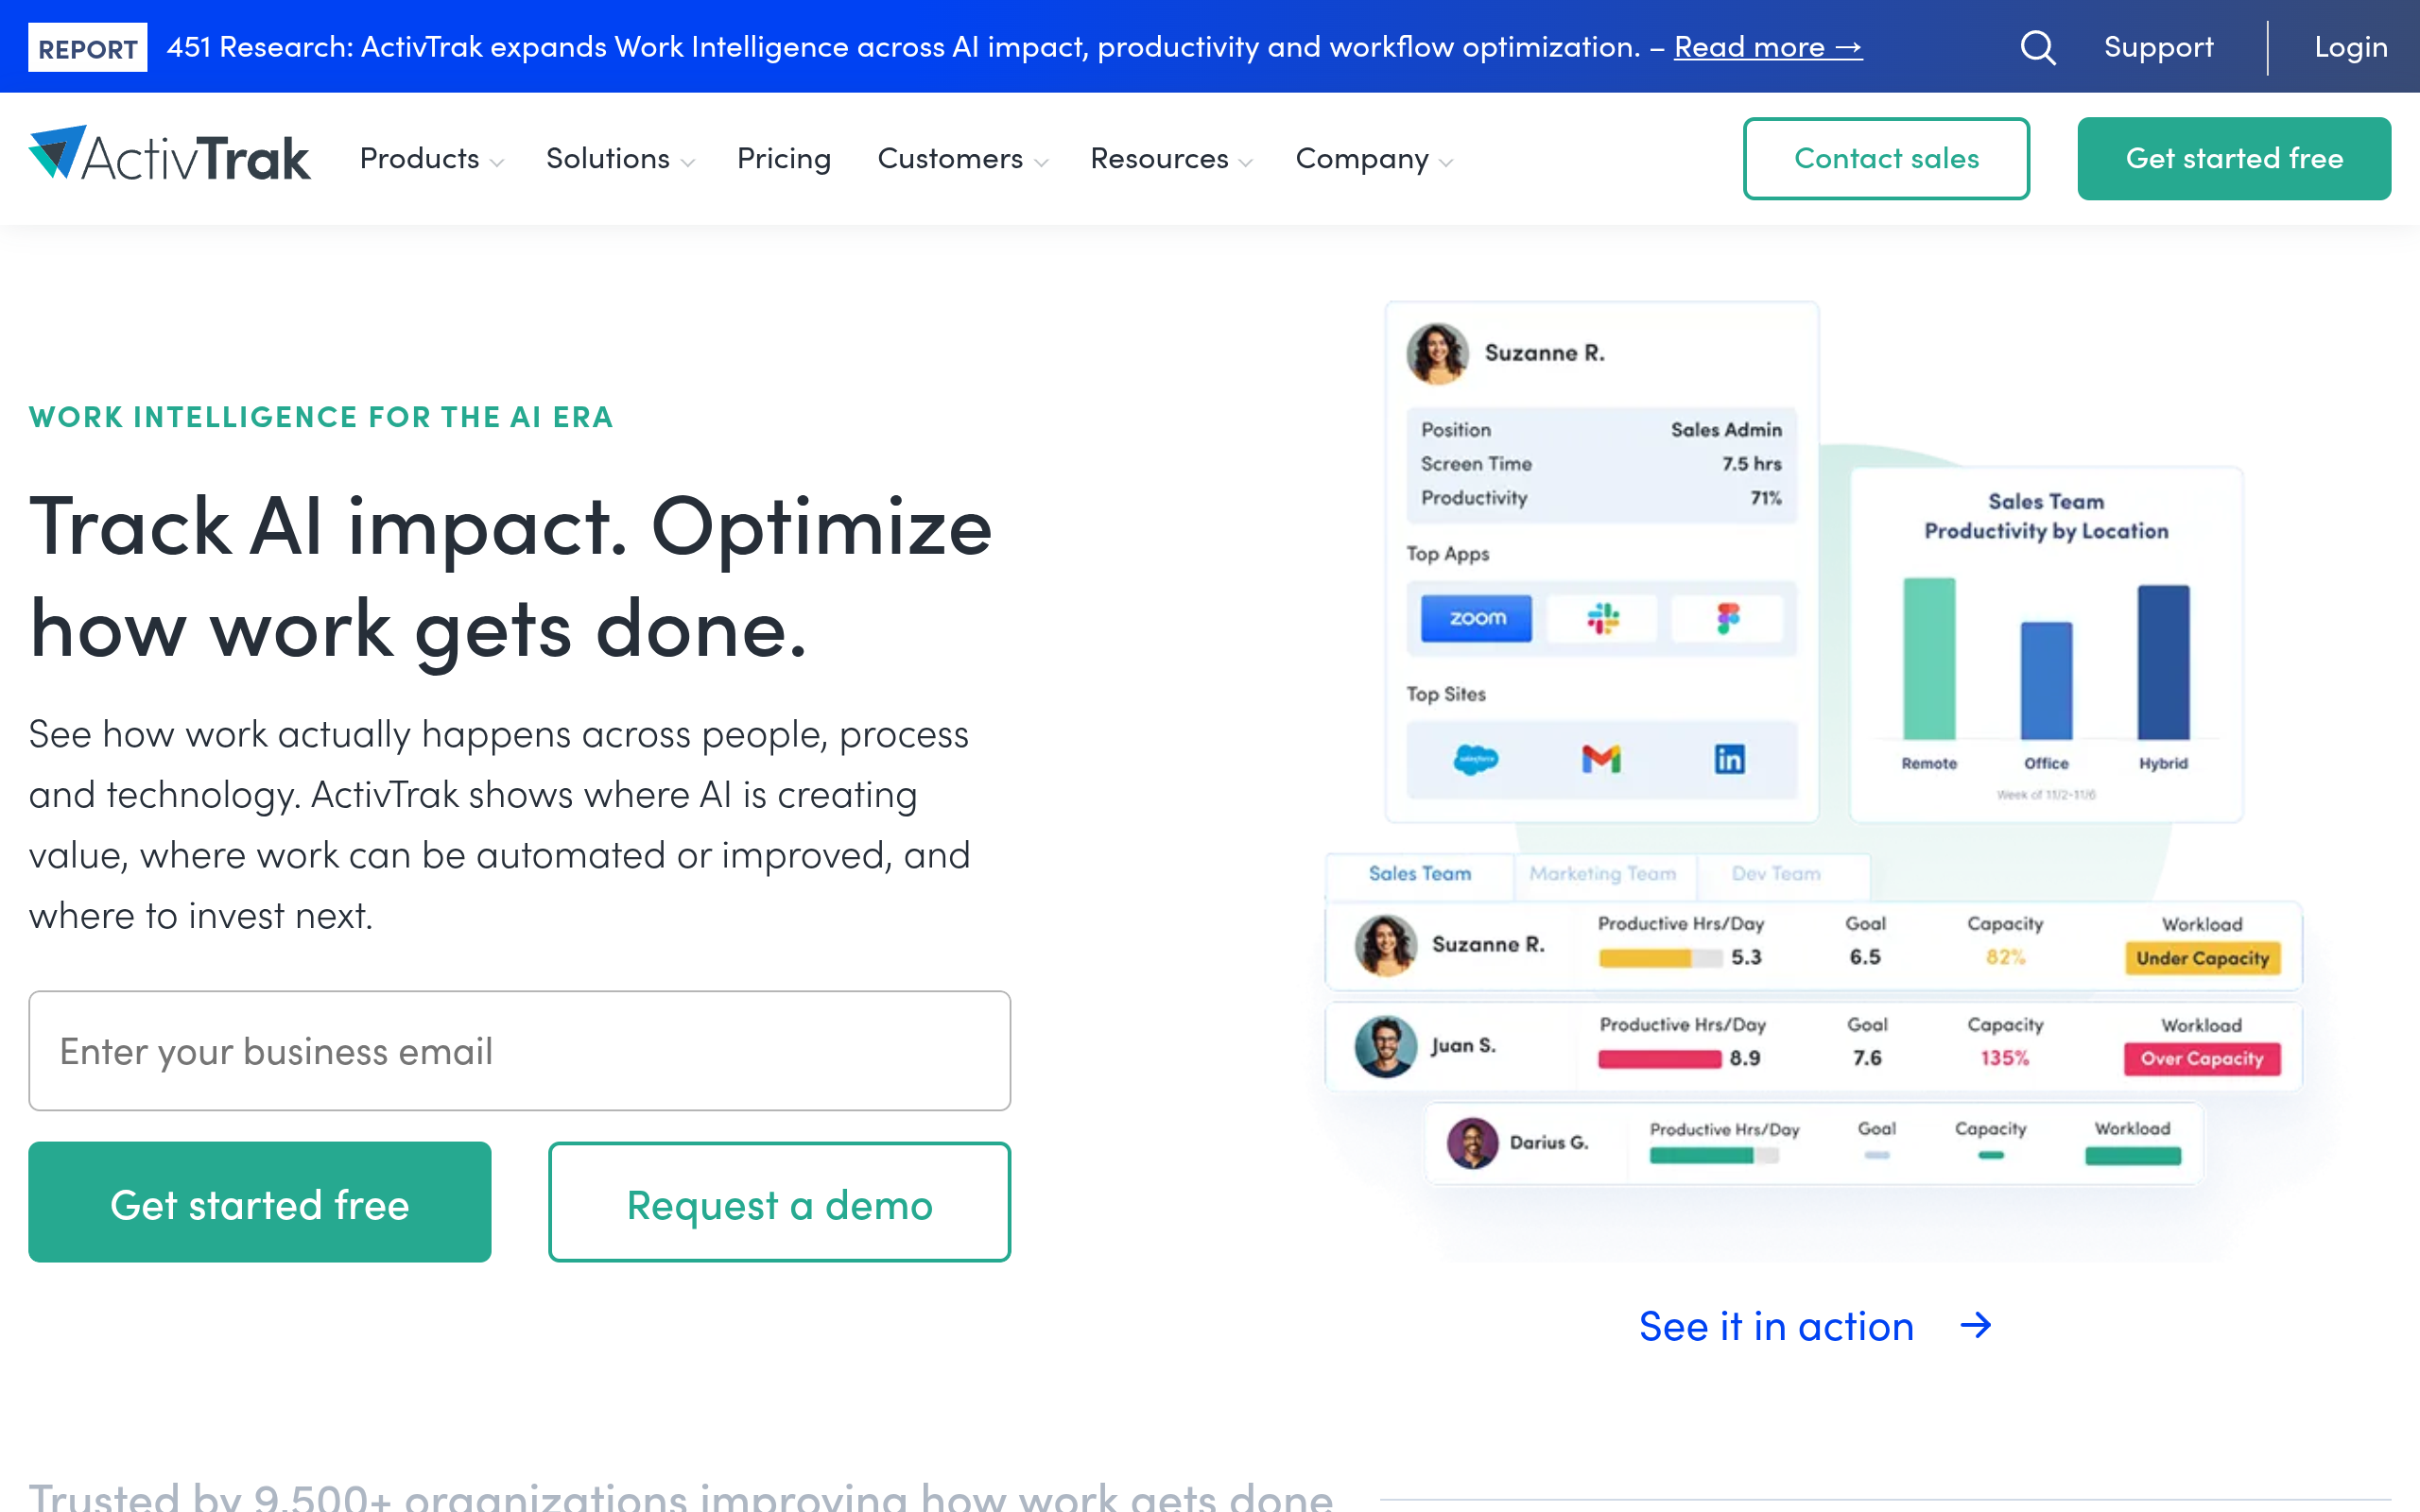Viewport: 2420px width, 1512px height.
Task: Click the Office blue chart bar
Action: 2046,681
